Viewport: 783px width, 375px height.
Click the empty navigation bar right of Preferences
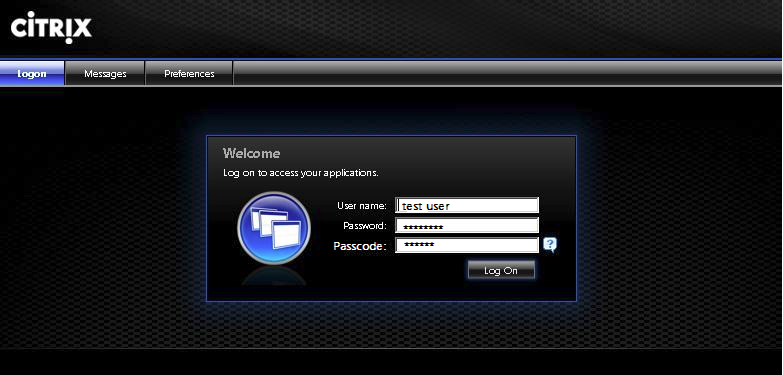point(507,73)
